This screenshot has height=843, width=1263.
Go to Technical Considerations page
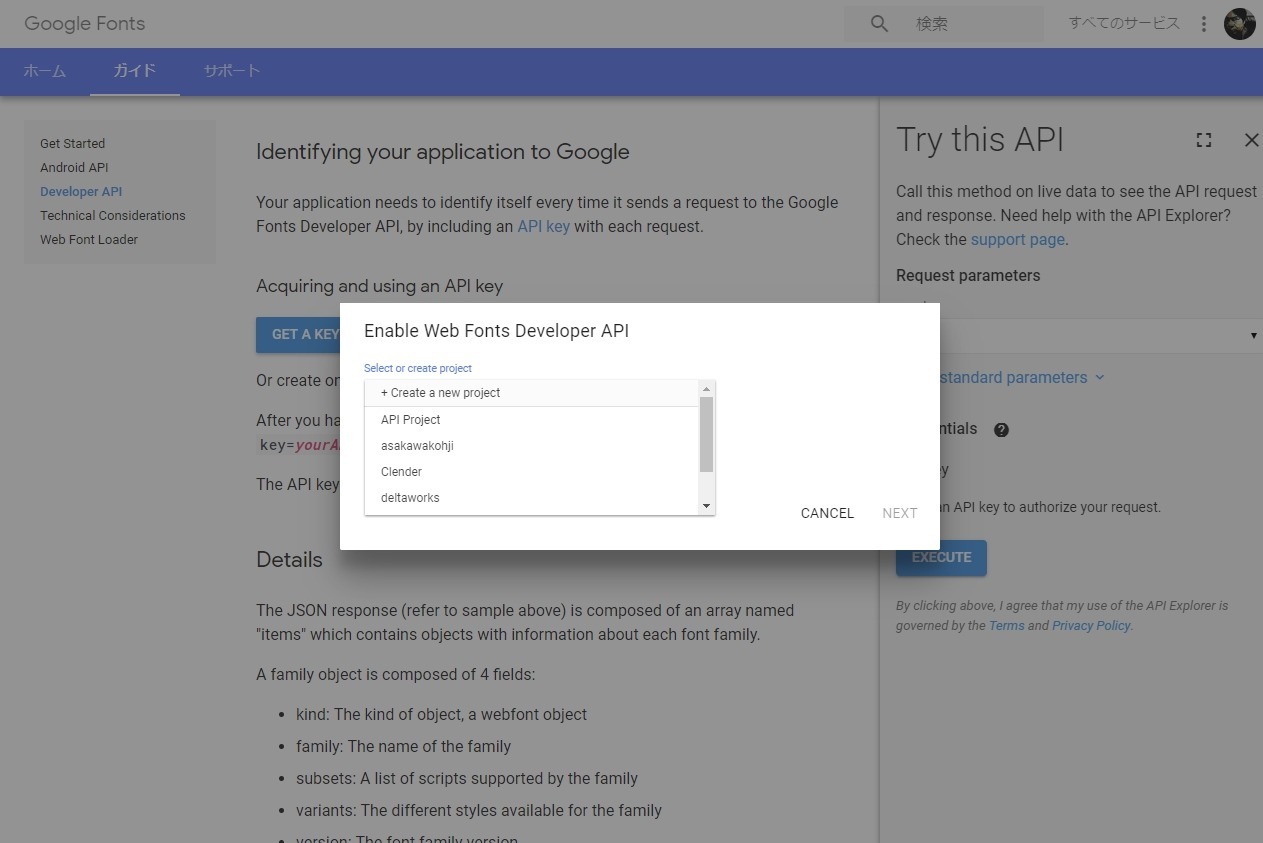point(113,215)
